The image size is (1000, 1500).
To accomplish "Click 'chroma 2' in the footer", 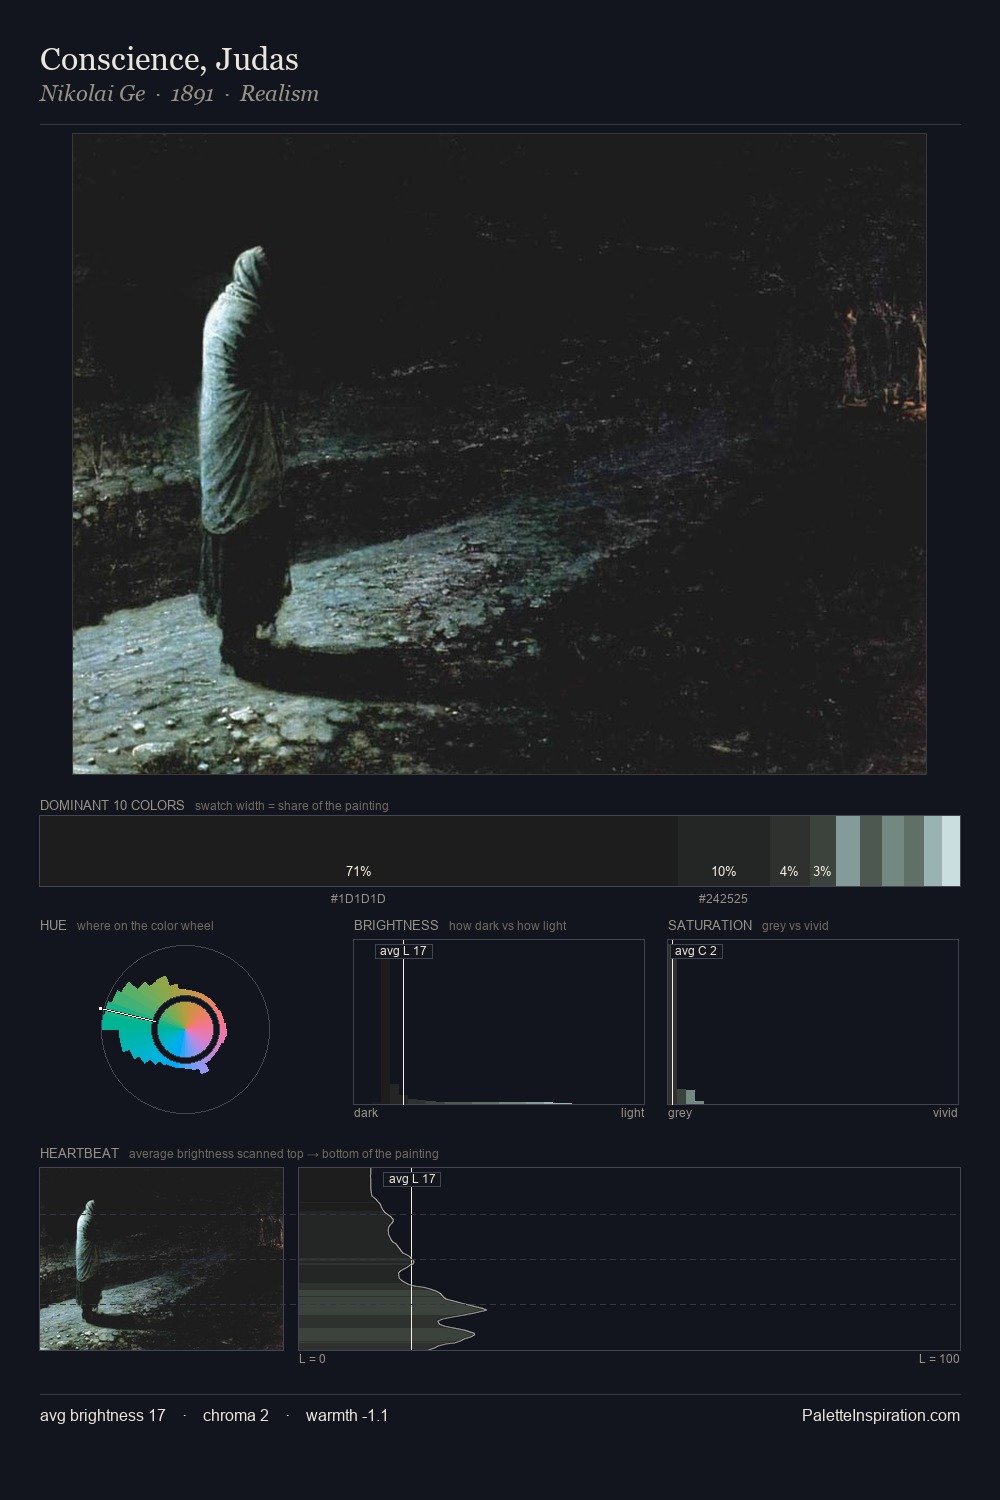I will [x=236, y=1415].
